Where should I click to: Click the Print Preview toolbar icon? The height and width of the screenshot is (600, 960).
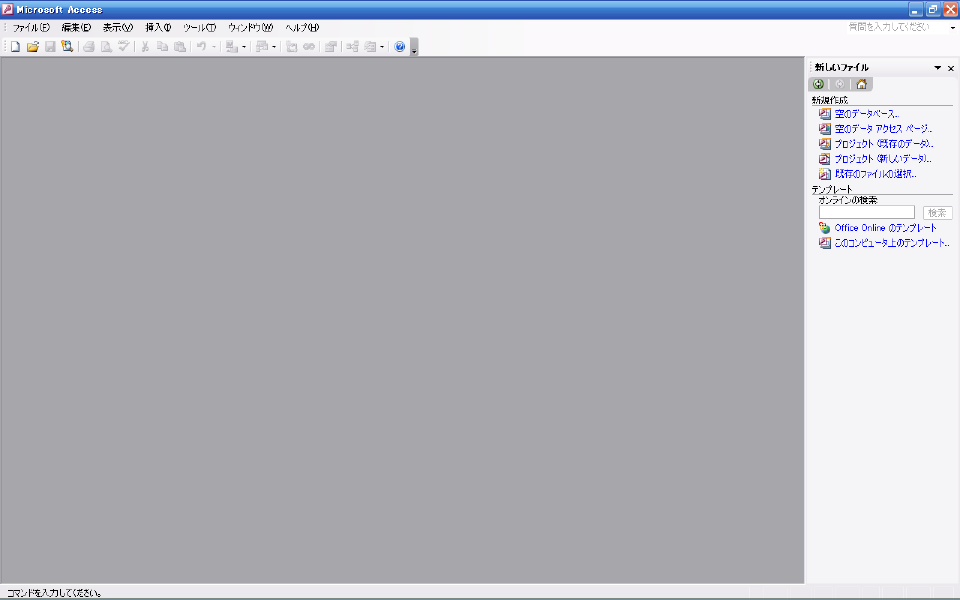pyautogui.click(x=106, y=47)
